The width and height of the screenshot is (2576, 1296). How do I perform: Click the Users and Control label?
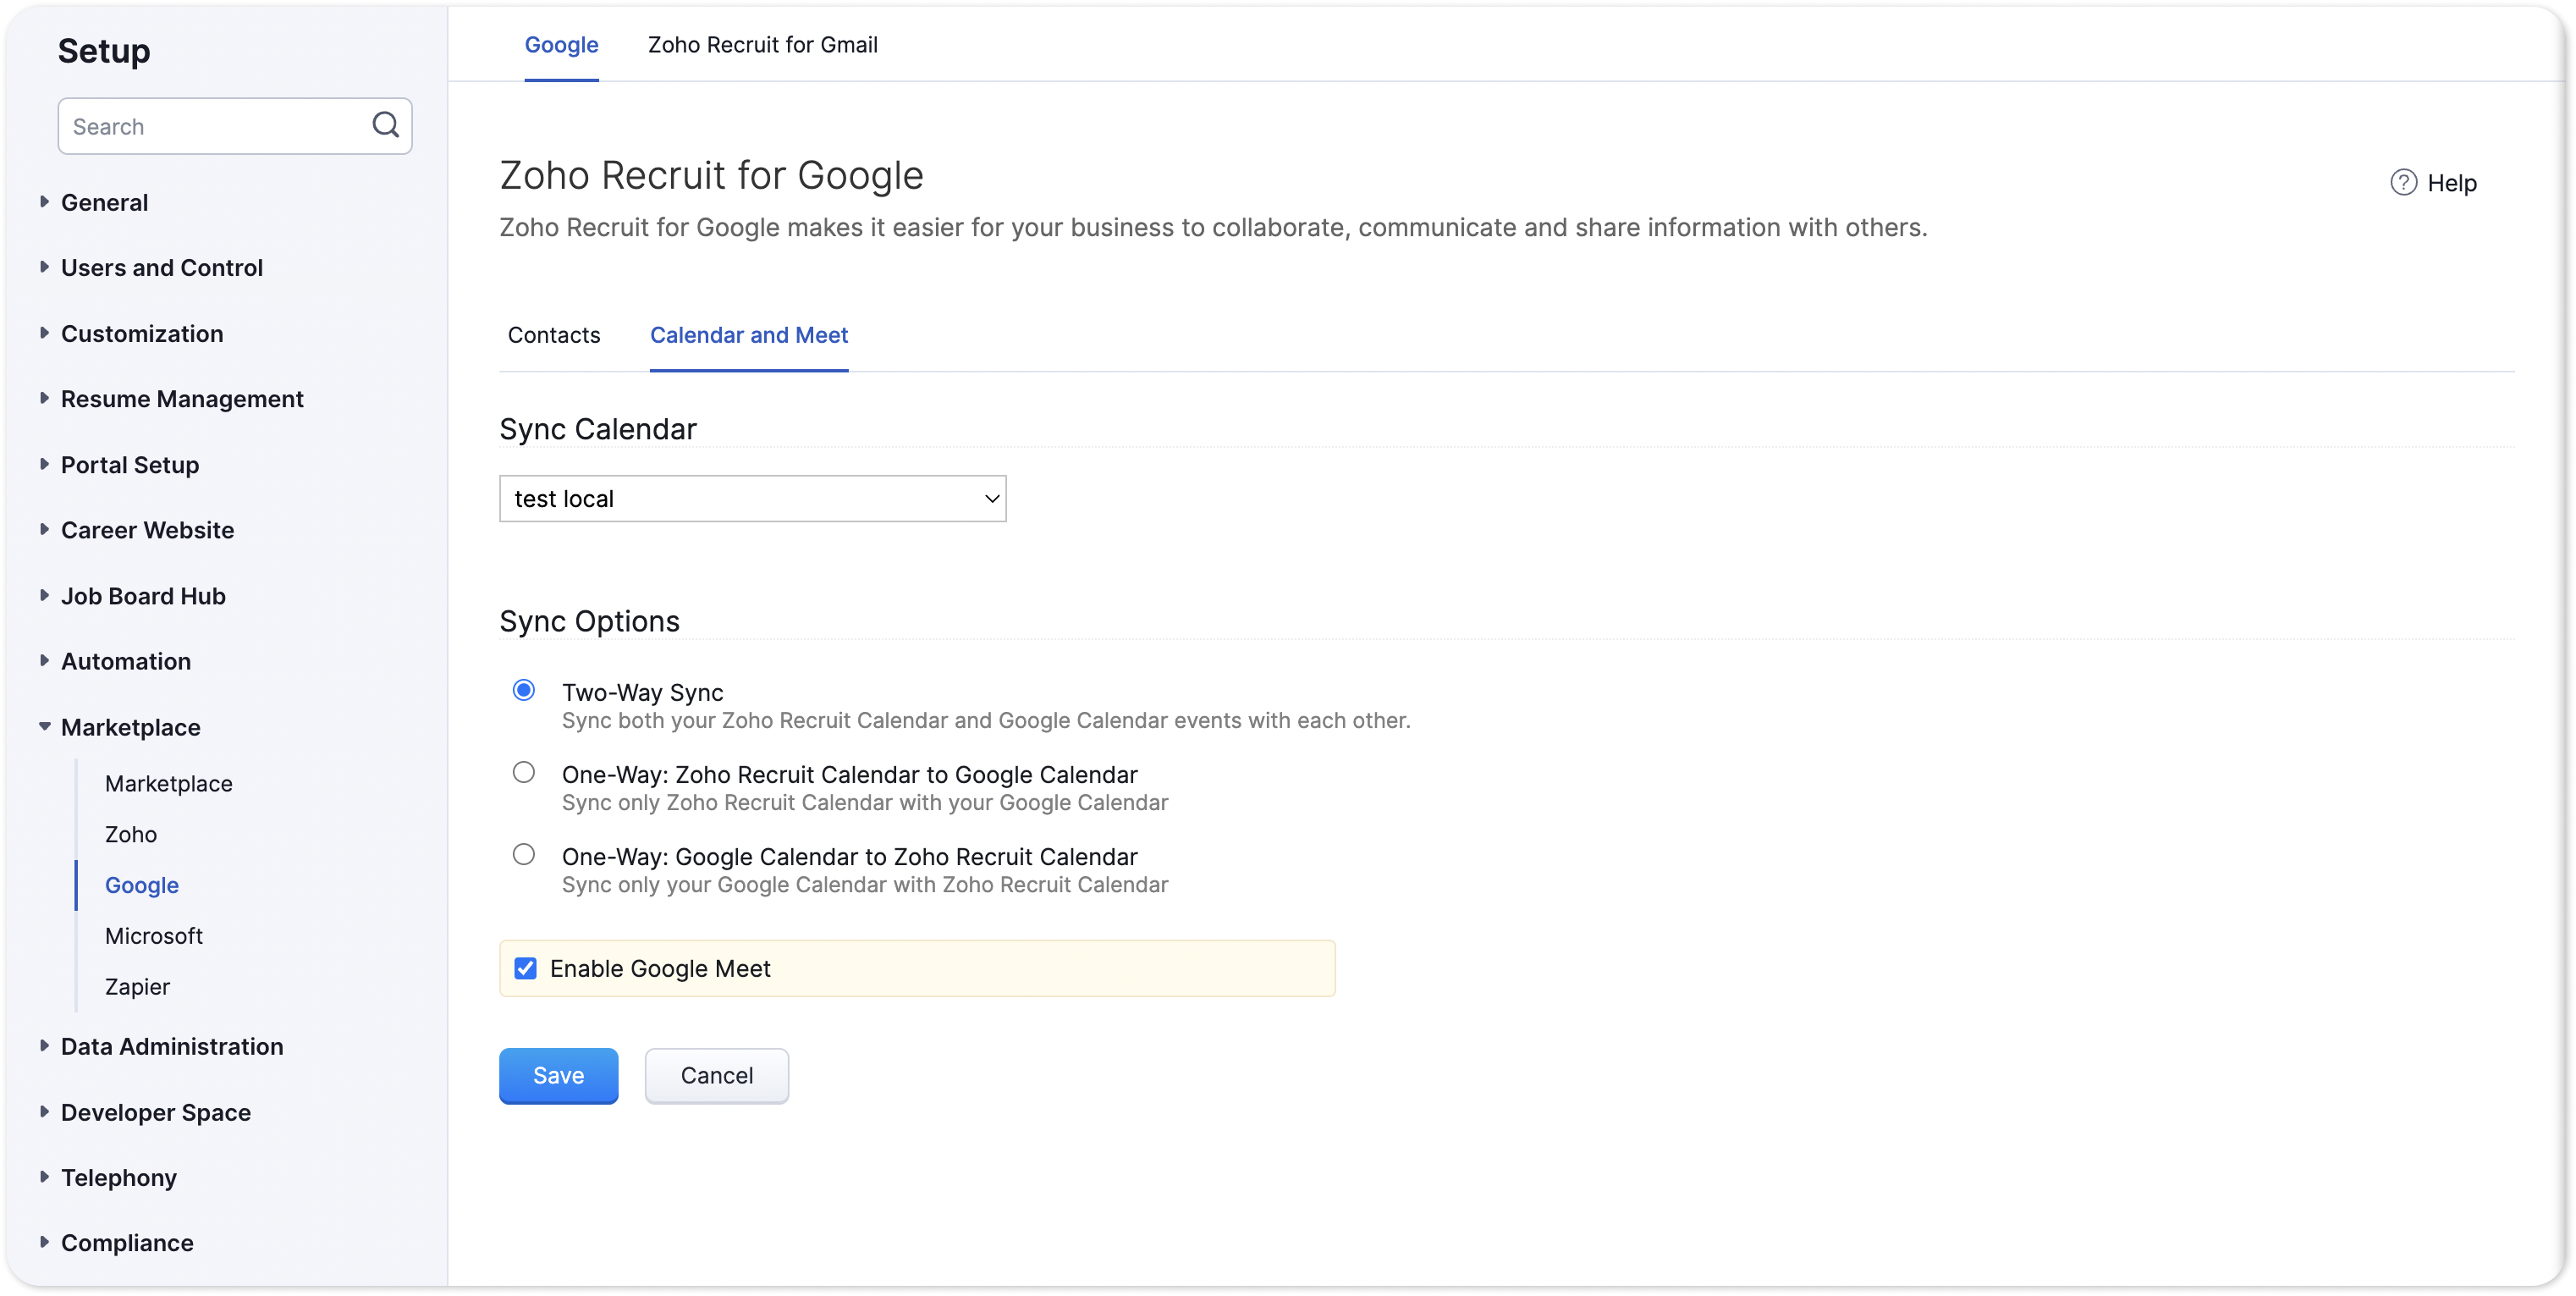(x=162, y=268)
